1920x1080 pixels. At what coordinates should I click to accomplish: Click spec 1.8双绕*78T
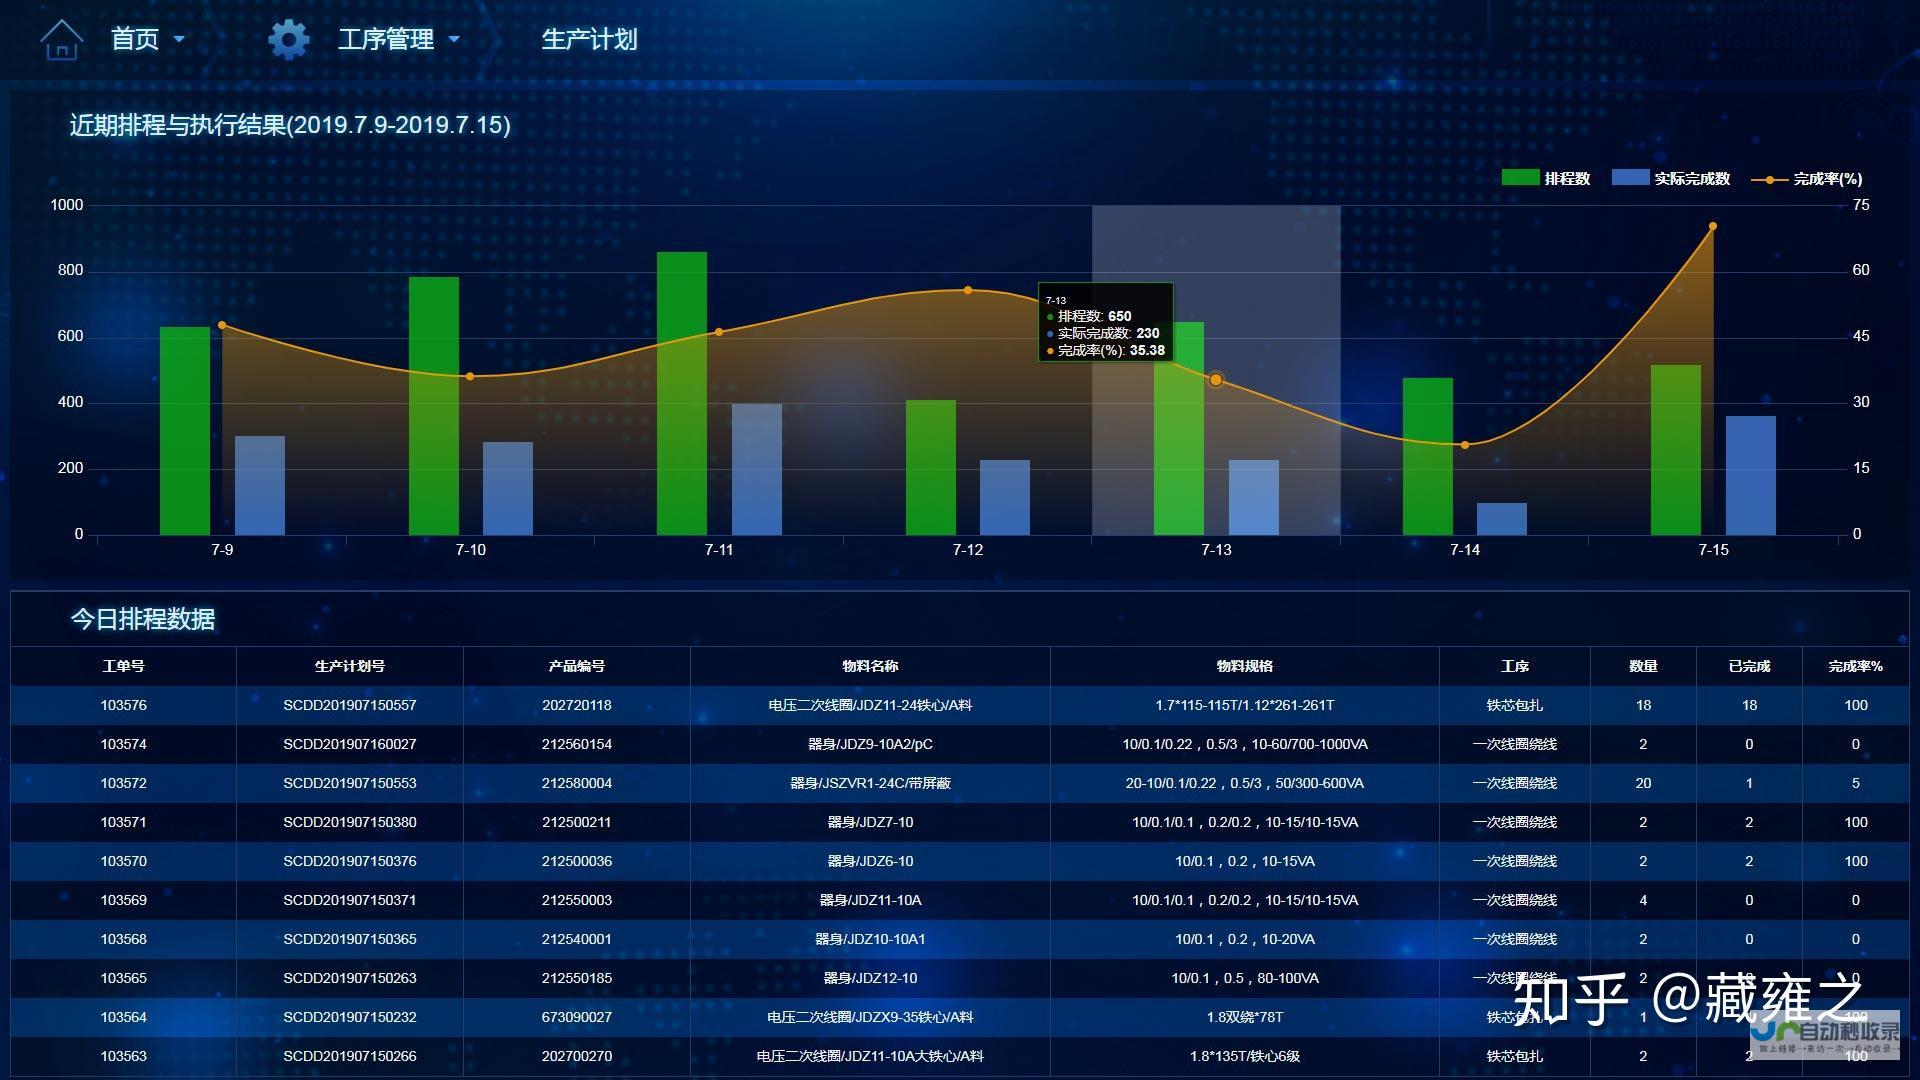pos(1245,1017)
